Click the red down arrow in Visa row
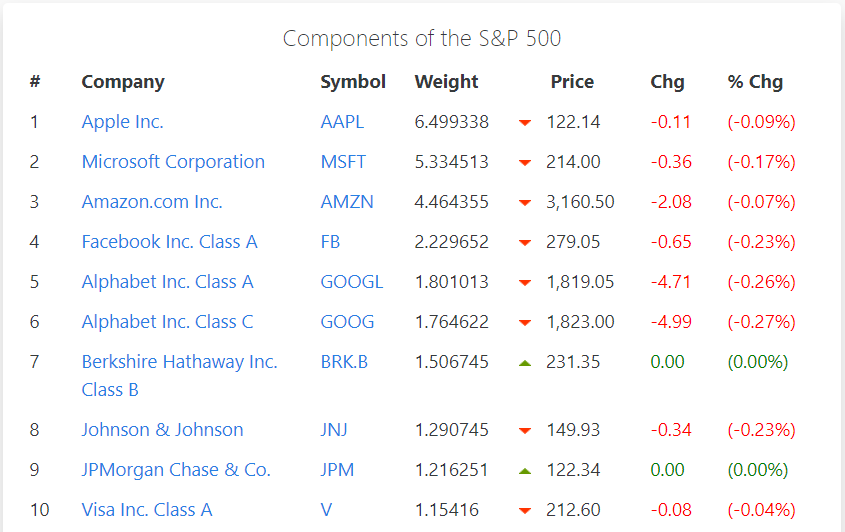Image resolution: width=845 pixels, height=532 pixels. 525,511
